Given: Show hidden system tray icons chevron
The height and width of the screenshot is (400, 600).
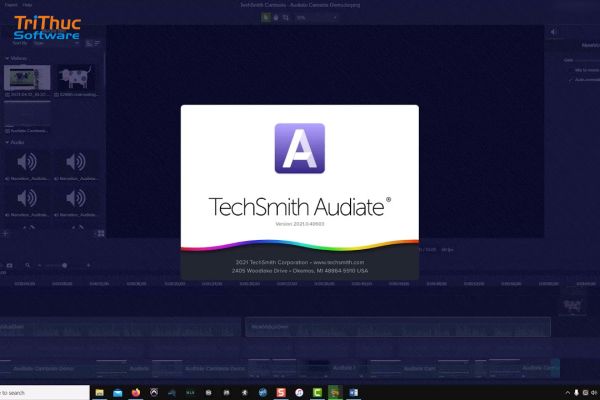Looking at the screenshot, I should pos(567,393).
